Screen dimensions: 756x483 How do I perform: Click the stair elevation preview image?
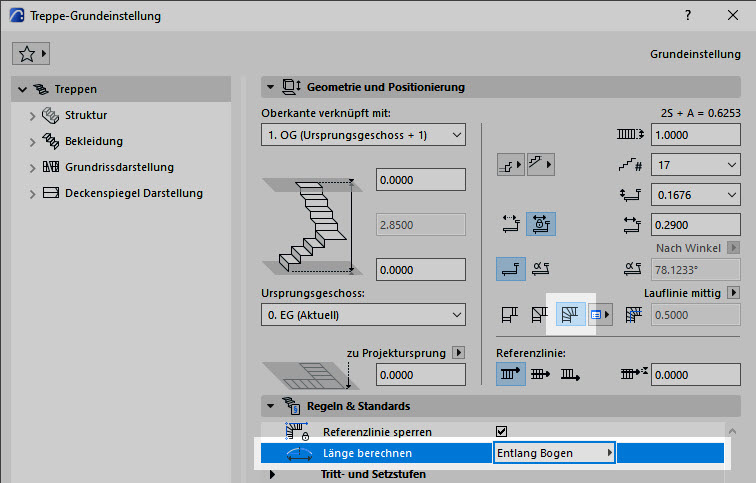312,226
